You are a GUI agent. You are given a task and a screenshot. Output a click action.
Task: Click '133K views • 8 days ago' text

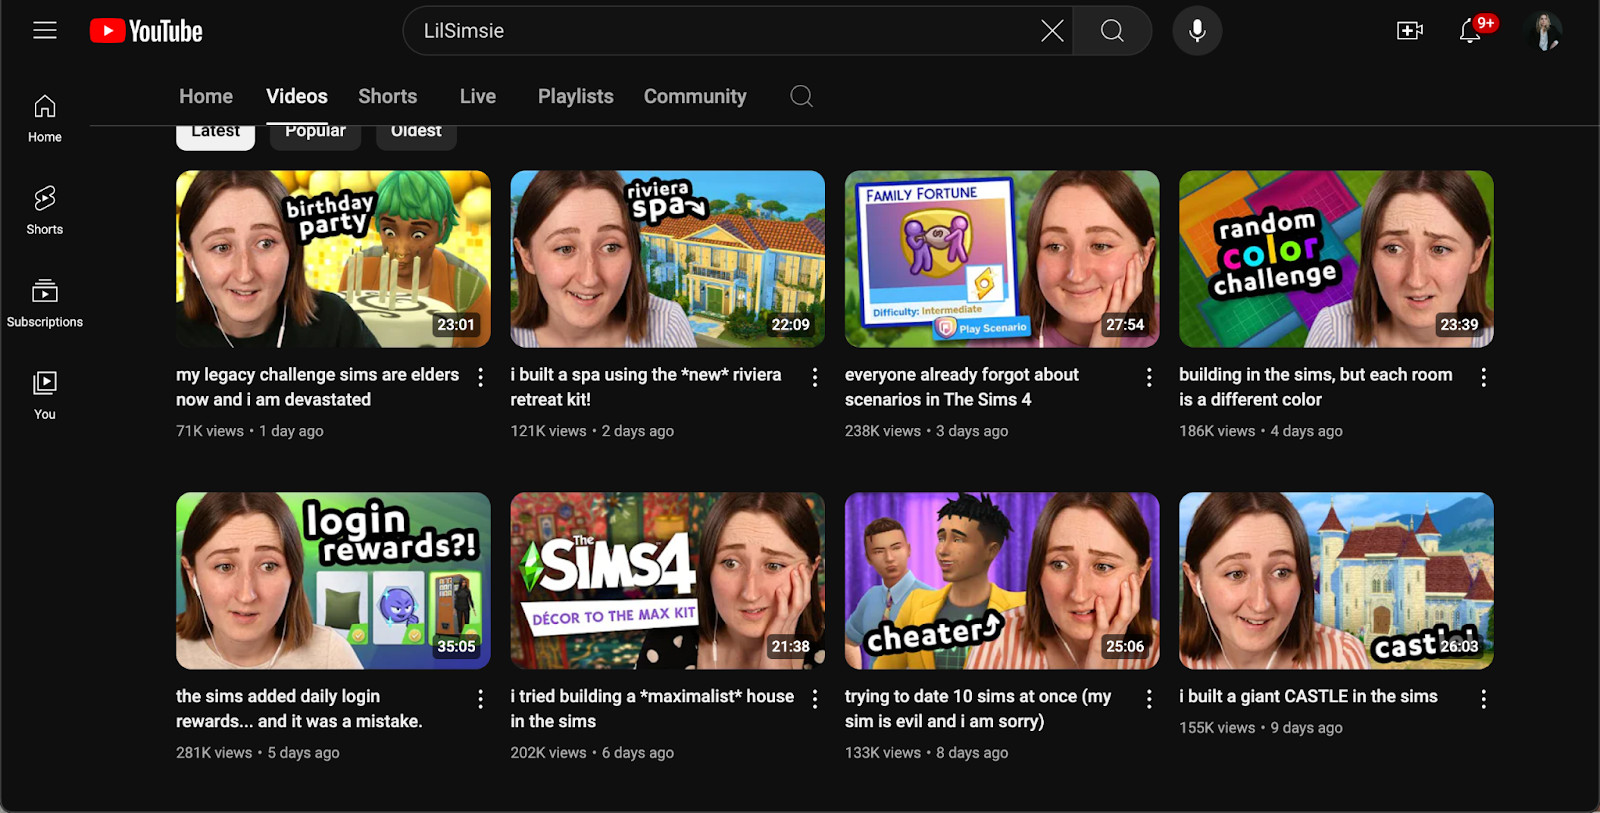click(926, 753)
